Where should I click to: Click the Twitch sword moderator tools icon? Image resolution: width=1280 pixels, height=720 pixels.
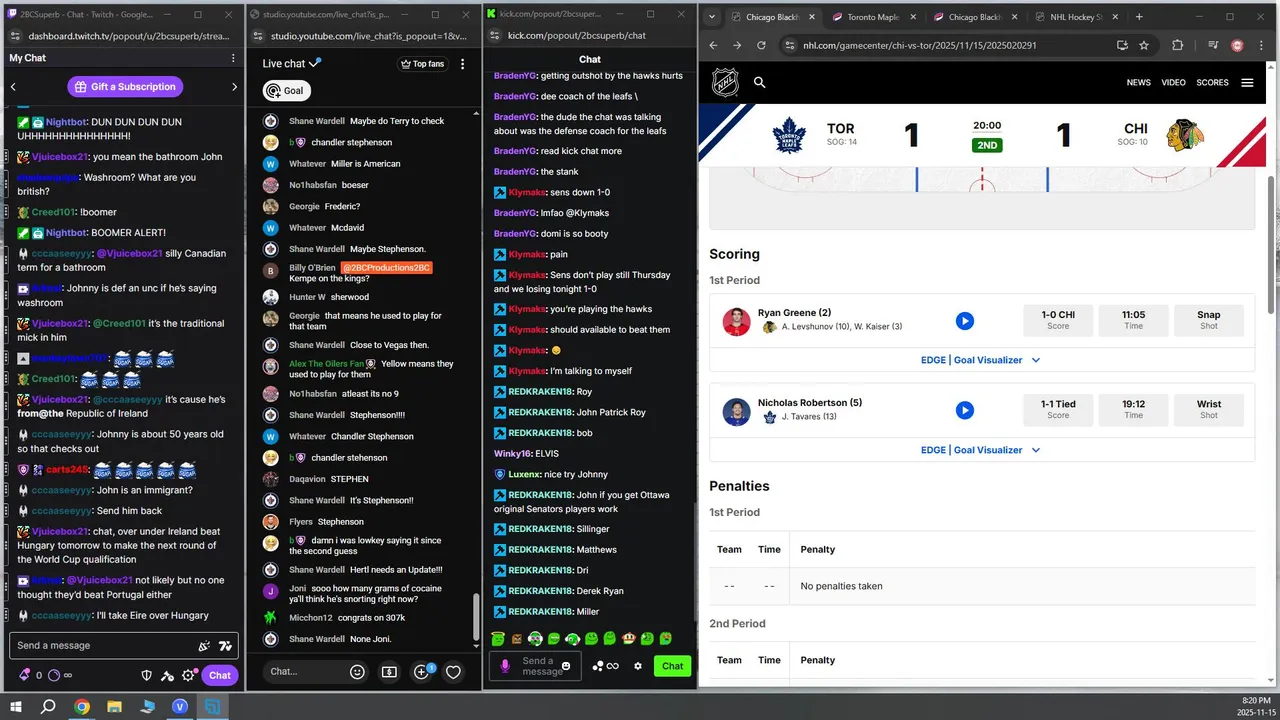[168, 675]
